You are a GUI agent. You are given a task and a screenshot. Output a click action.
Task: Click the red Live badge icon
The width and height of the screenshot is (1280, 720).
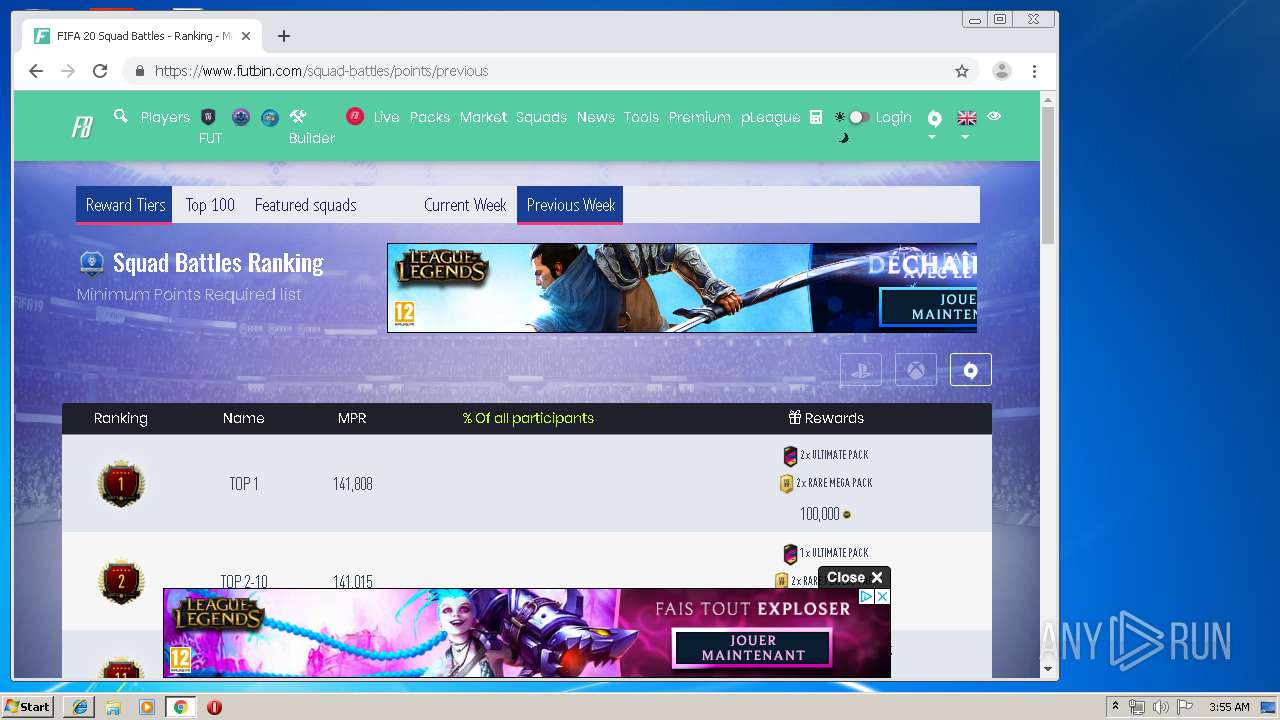(x=355, y=116)
